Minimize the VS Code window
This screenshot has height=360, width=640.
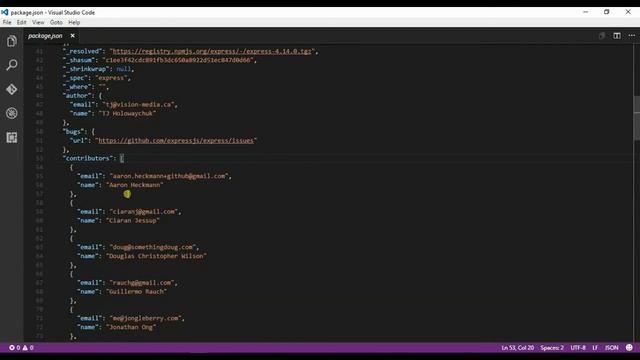tap(586, 12)
